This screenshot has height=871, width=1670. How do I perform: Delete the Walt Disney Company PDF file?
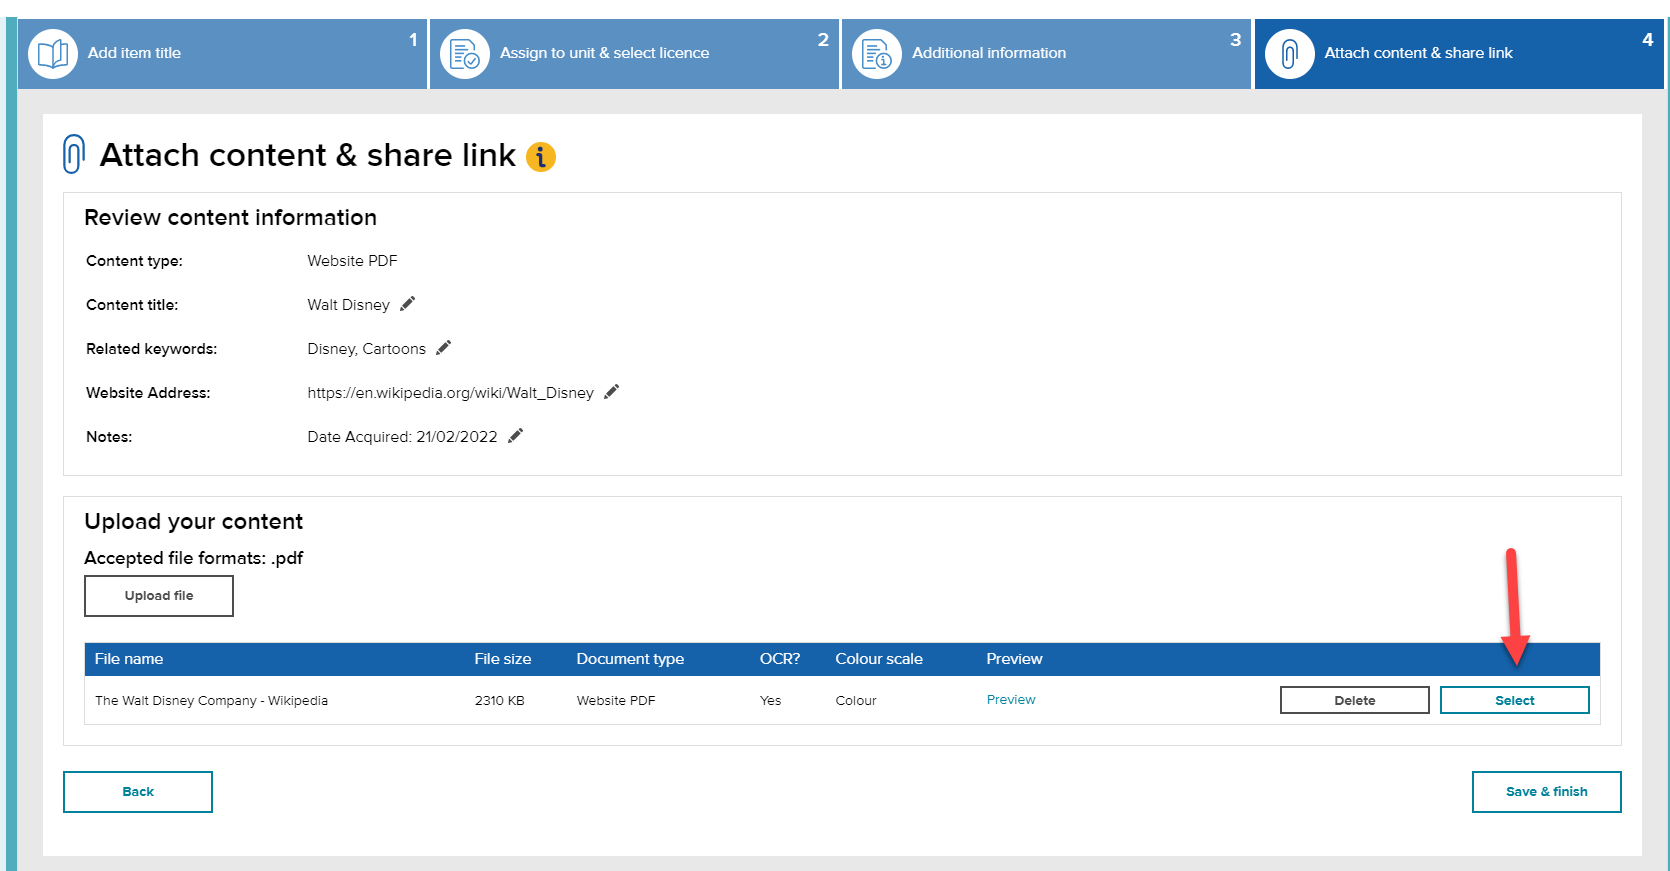pos(1355,700)
